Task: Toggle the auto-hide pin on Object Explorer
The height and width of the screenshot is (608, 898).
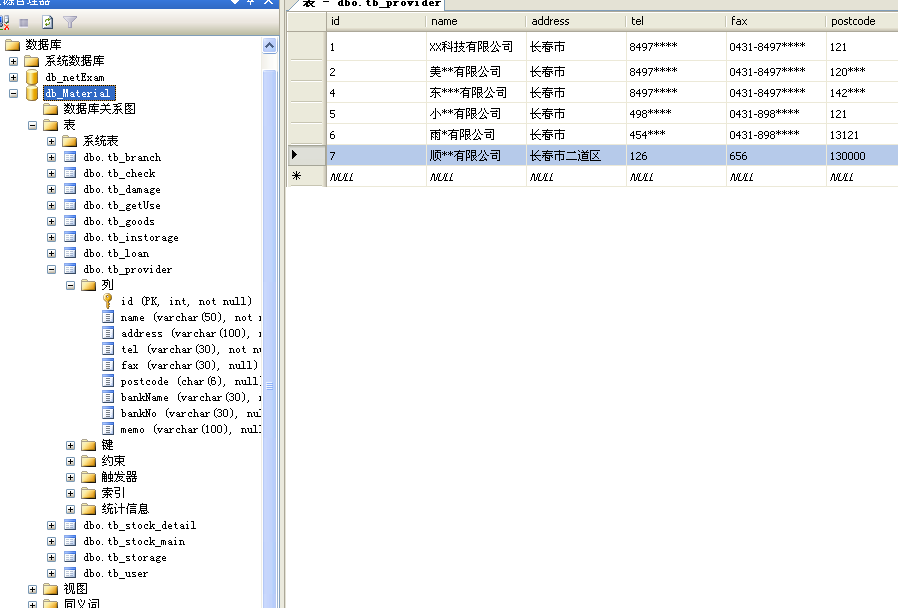Action: (249, 4)
